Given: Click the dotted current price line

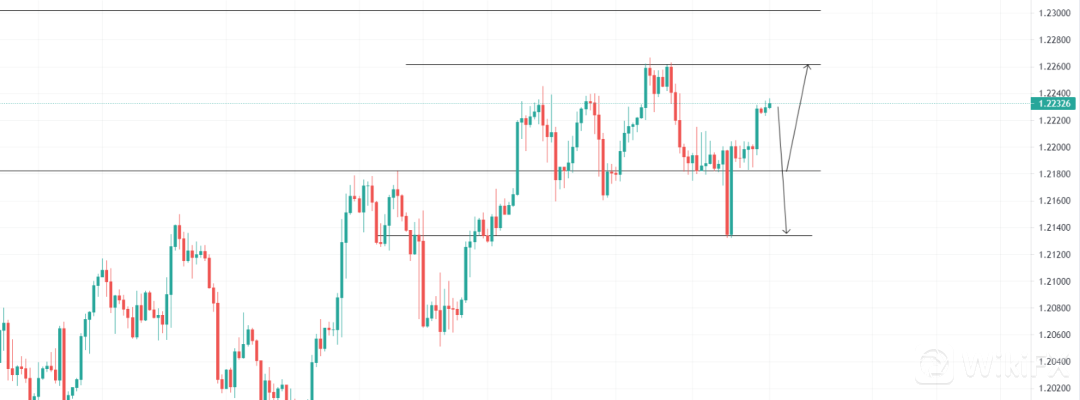Looking at the screenshot, I should (x=300, y=103).
